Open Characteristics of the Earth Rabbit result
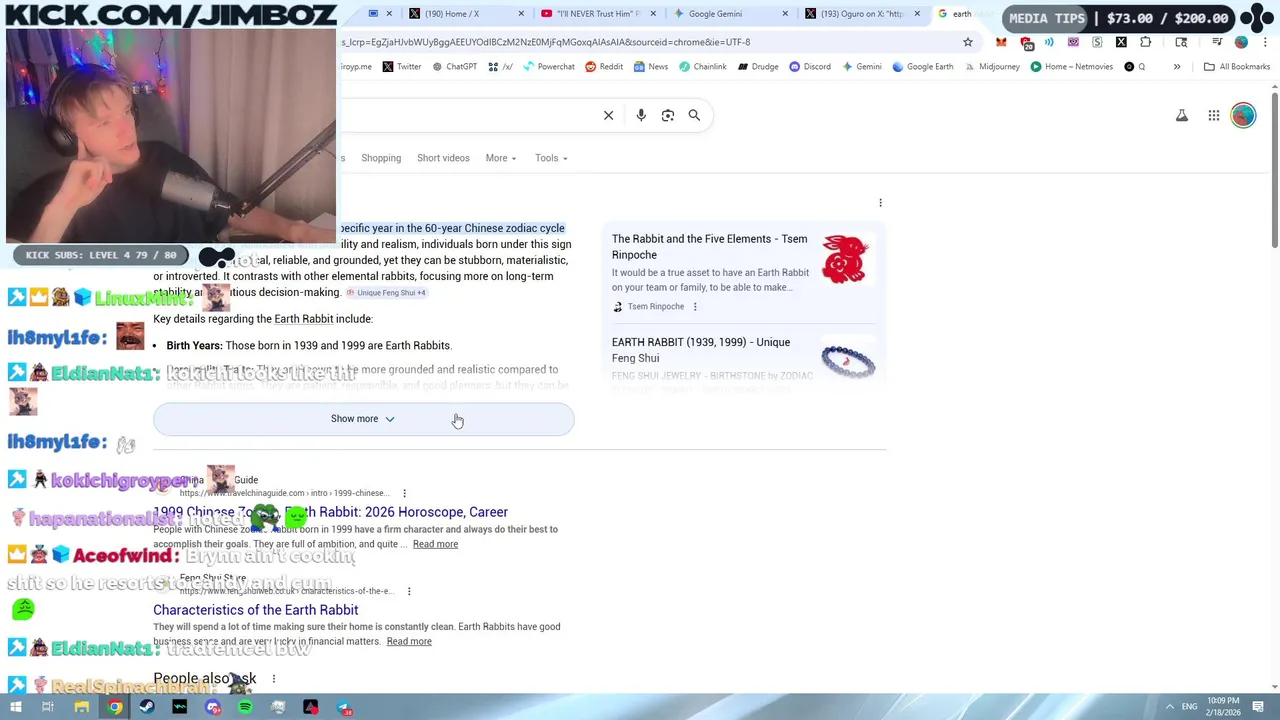 255,610
